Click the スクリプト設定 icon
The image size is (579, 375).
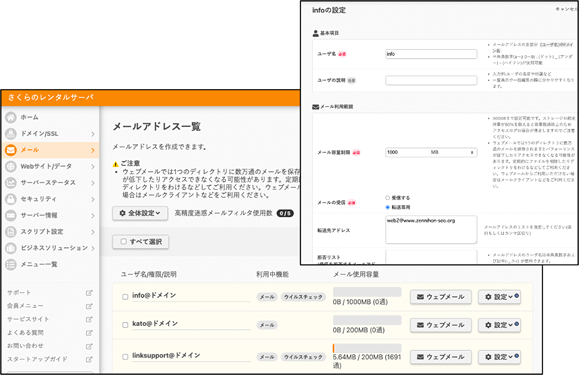[x=11, y=231]
